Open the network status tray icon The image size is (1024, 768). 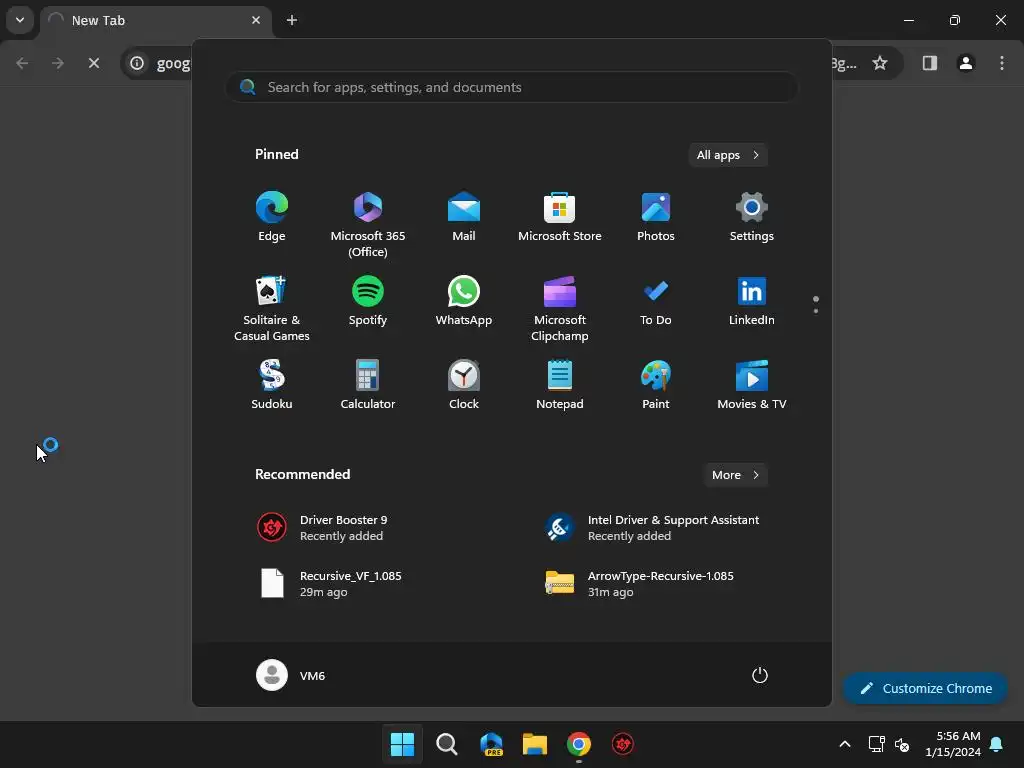(x=876, y=744)
